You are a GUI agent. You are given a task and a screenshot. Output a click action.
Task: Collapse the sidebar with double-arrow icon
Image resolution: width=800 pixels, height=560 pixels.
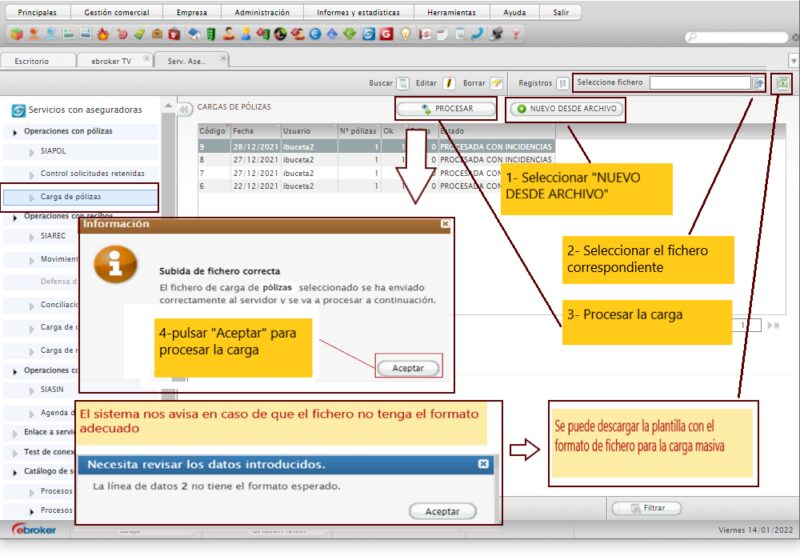click(x=185, y=109)
